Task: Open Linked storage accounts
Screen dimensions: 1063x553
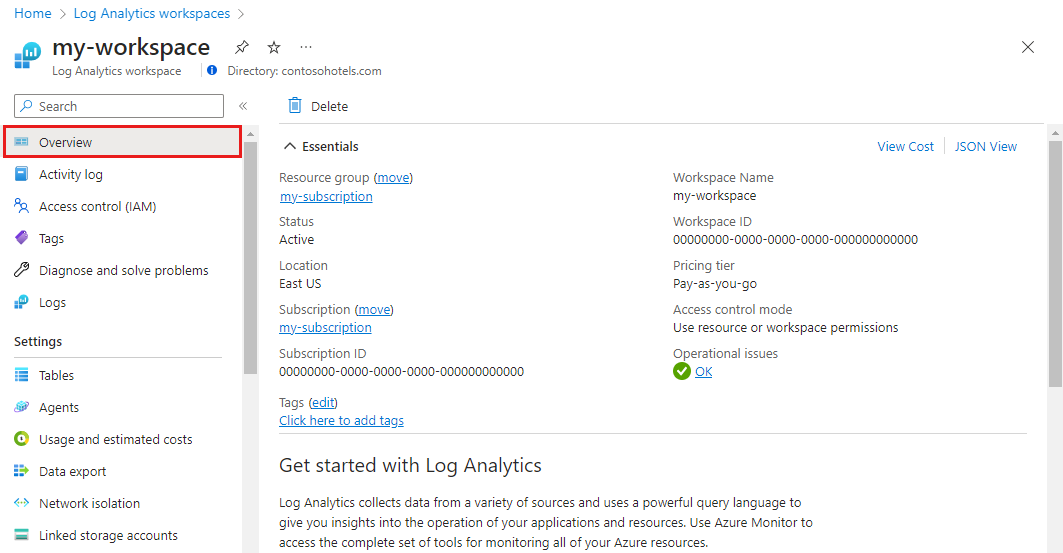Action: (108, 535)
